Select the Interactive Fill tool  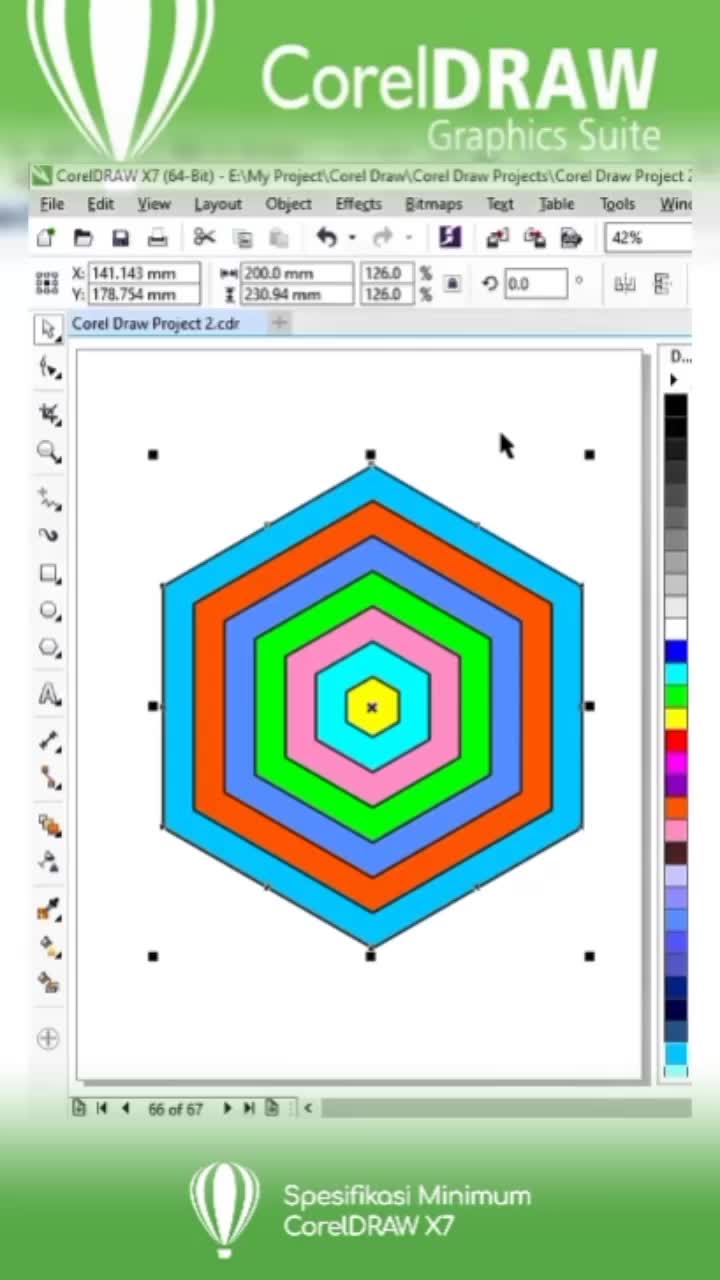(48, 945)
